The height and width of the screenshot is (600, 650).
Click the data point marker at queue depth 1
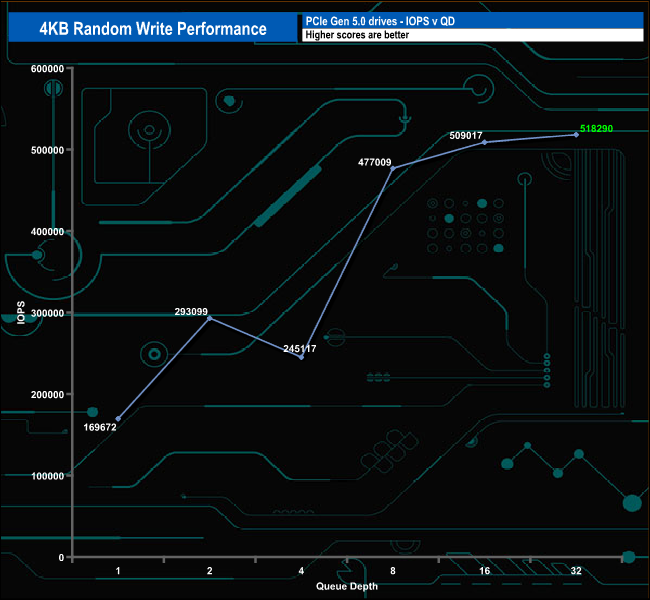point(118,419)
